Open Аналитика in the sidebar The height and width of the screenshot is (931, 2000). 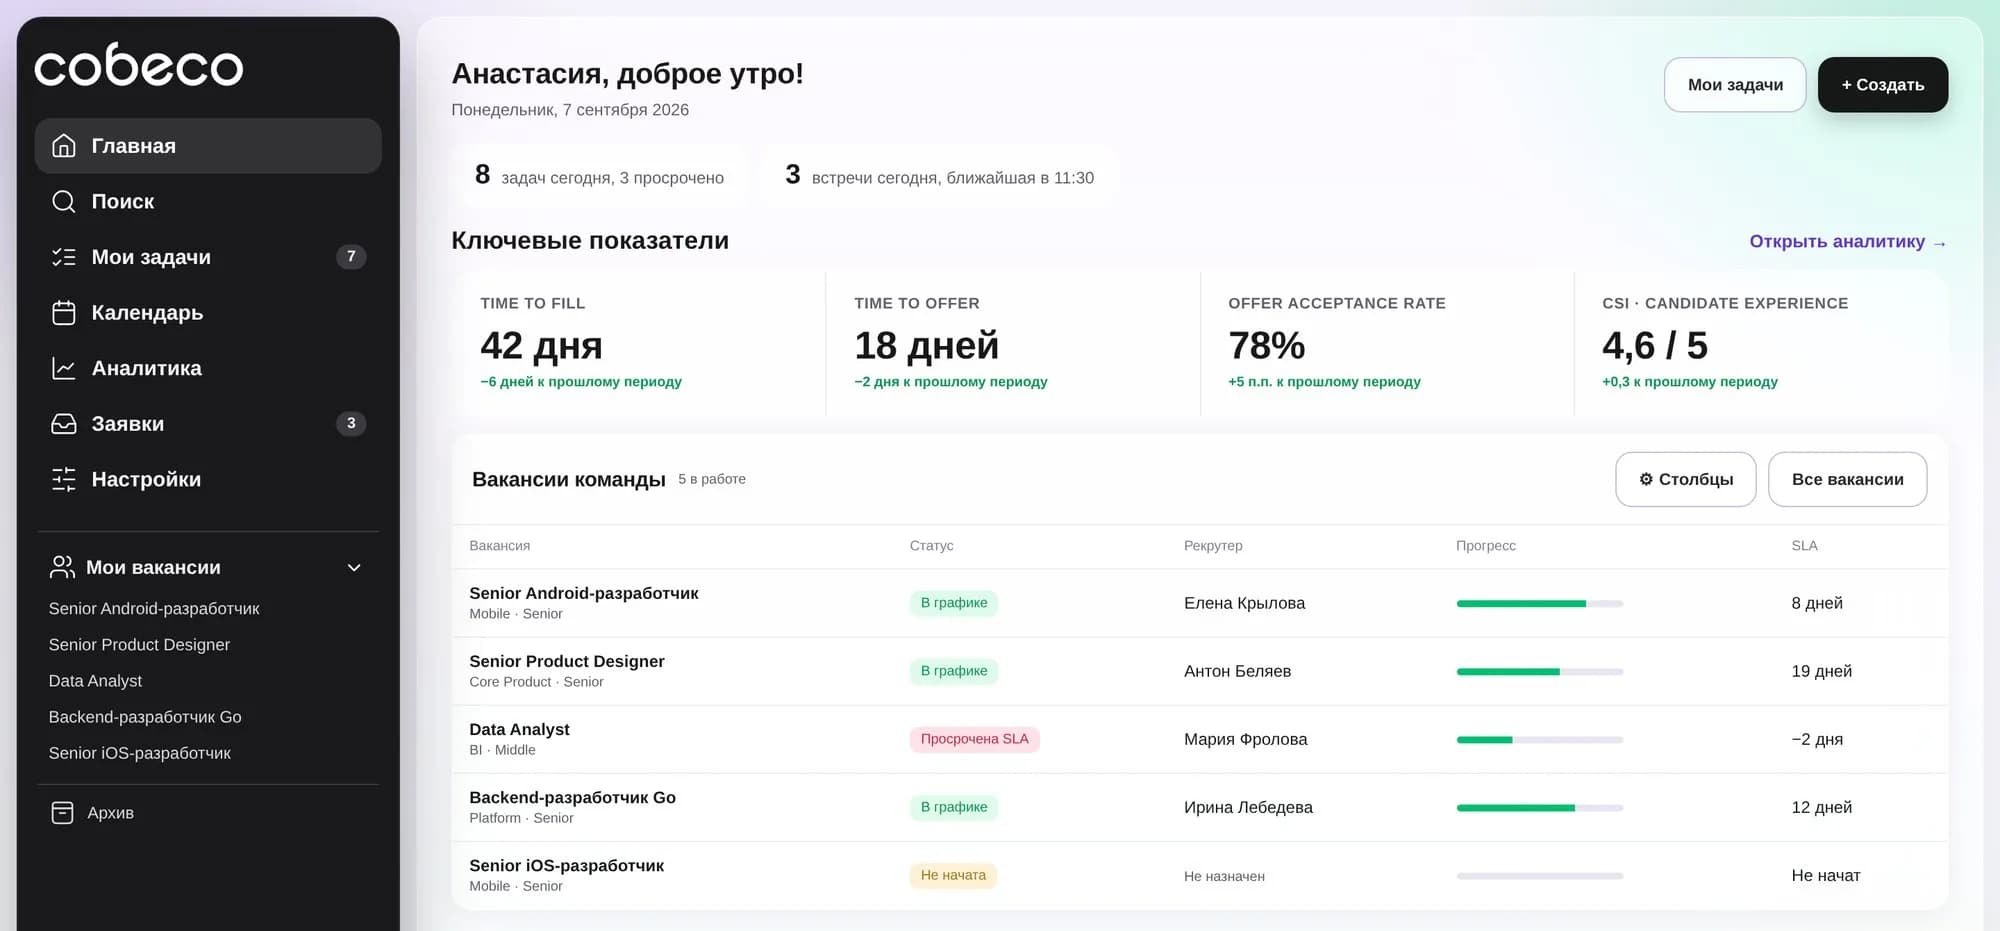(x=208, y=369)
